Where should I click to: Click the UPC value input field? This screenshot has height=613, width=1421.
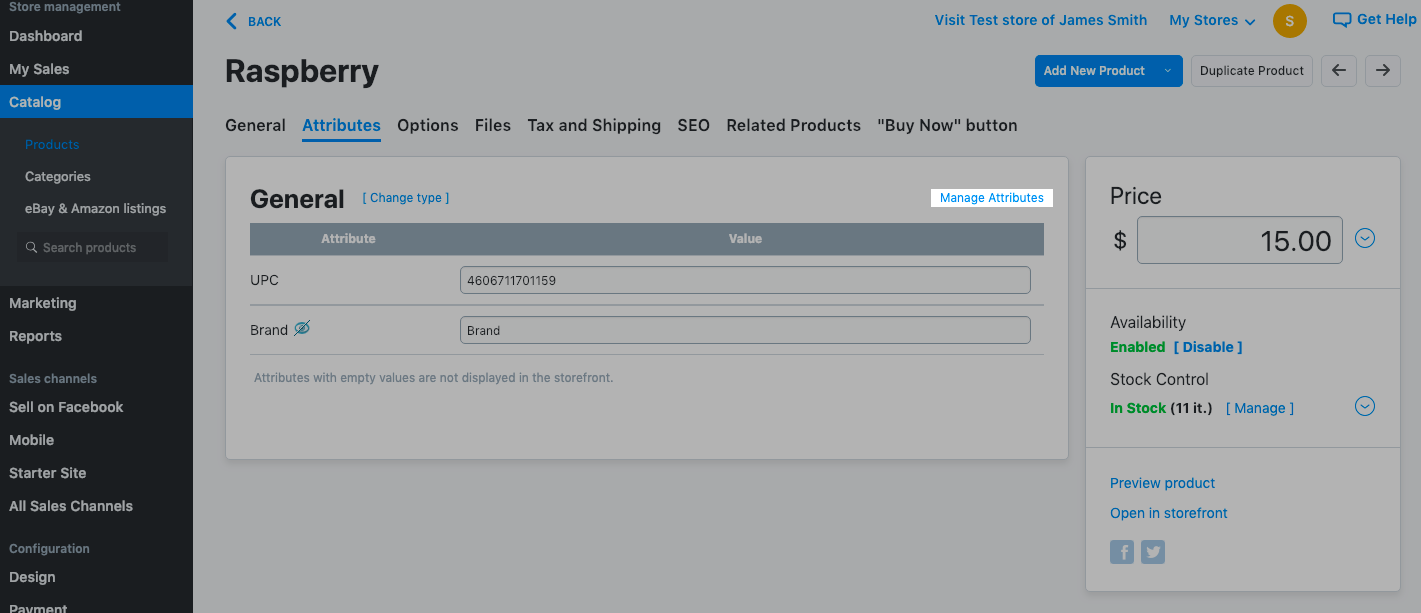click(744, 280)
